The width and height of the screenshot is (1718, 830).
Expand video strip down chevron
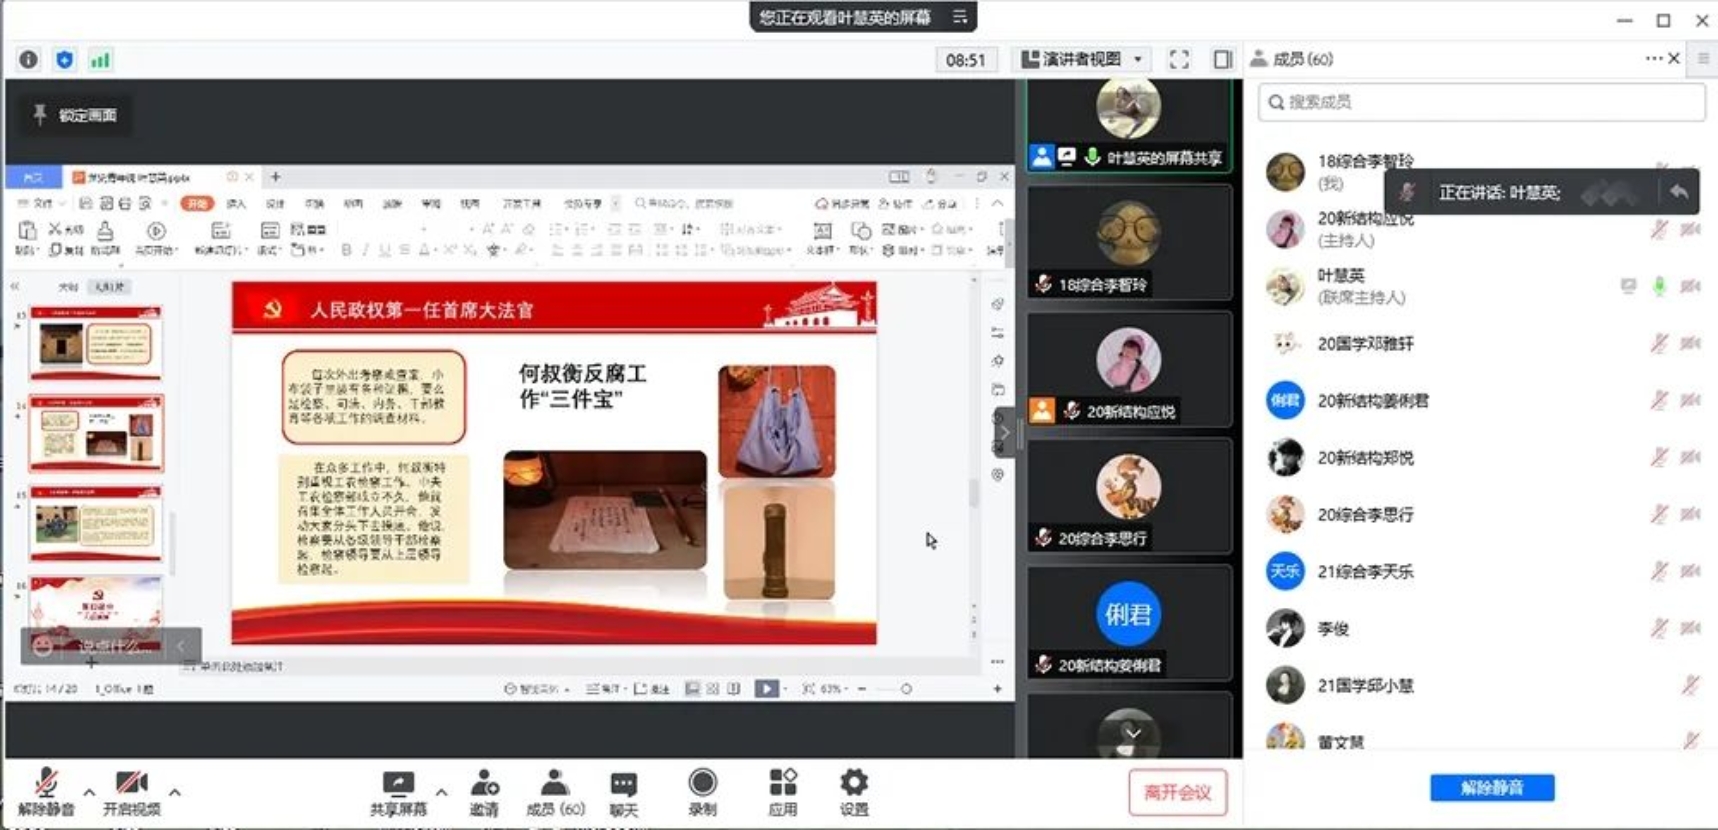point(1132,733)
